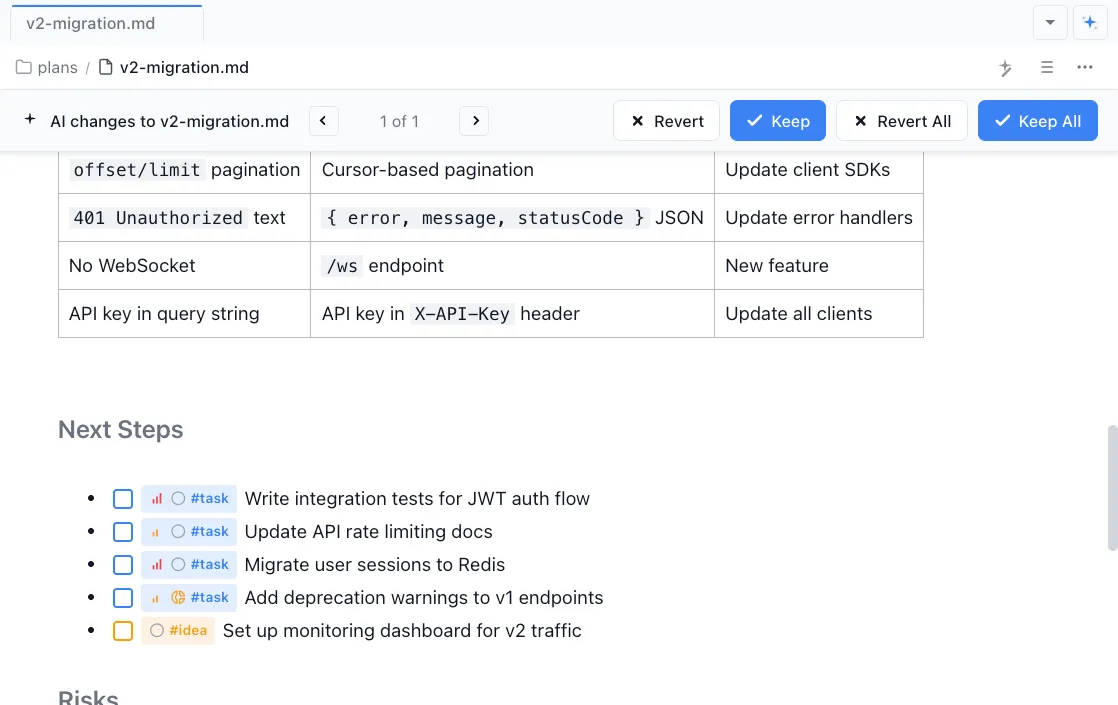Open the outline hamburger icon near top right
1118x705 pixels.
1046,67
